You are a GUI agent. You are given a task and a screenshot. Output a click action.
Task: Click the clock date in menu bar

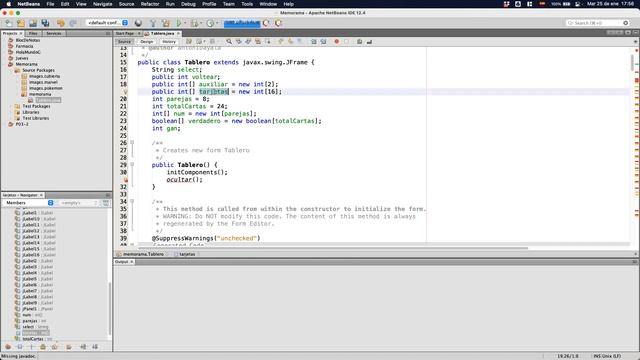tap(611, 4)
